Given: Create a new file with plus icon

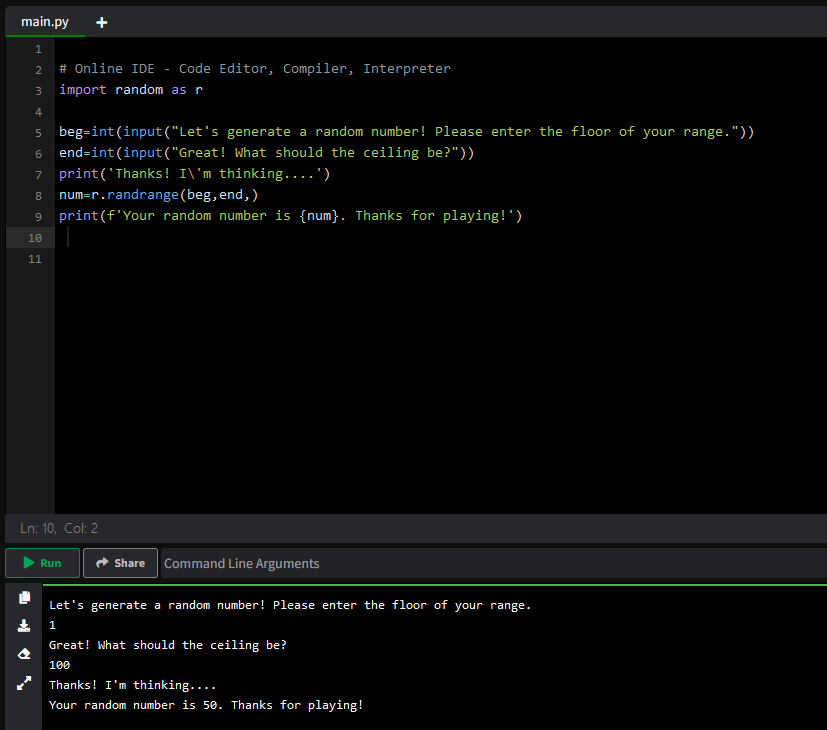Looking at the screenshot, I should coord(101,21).
